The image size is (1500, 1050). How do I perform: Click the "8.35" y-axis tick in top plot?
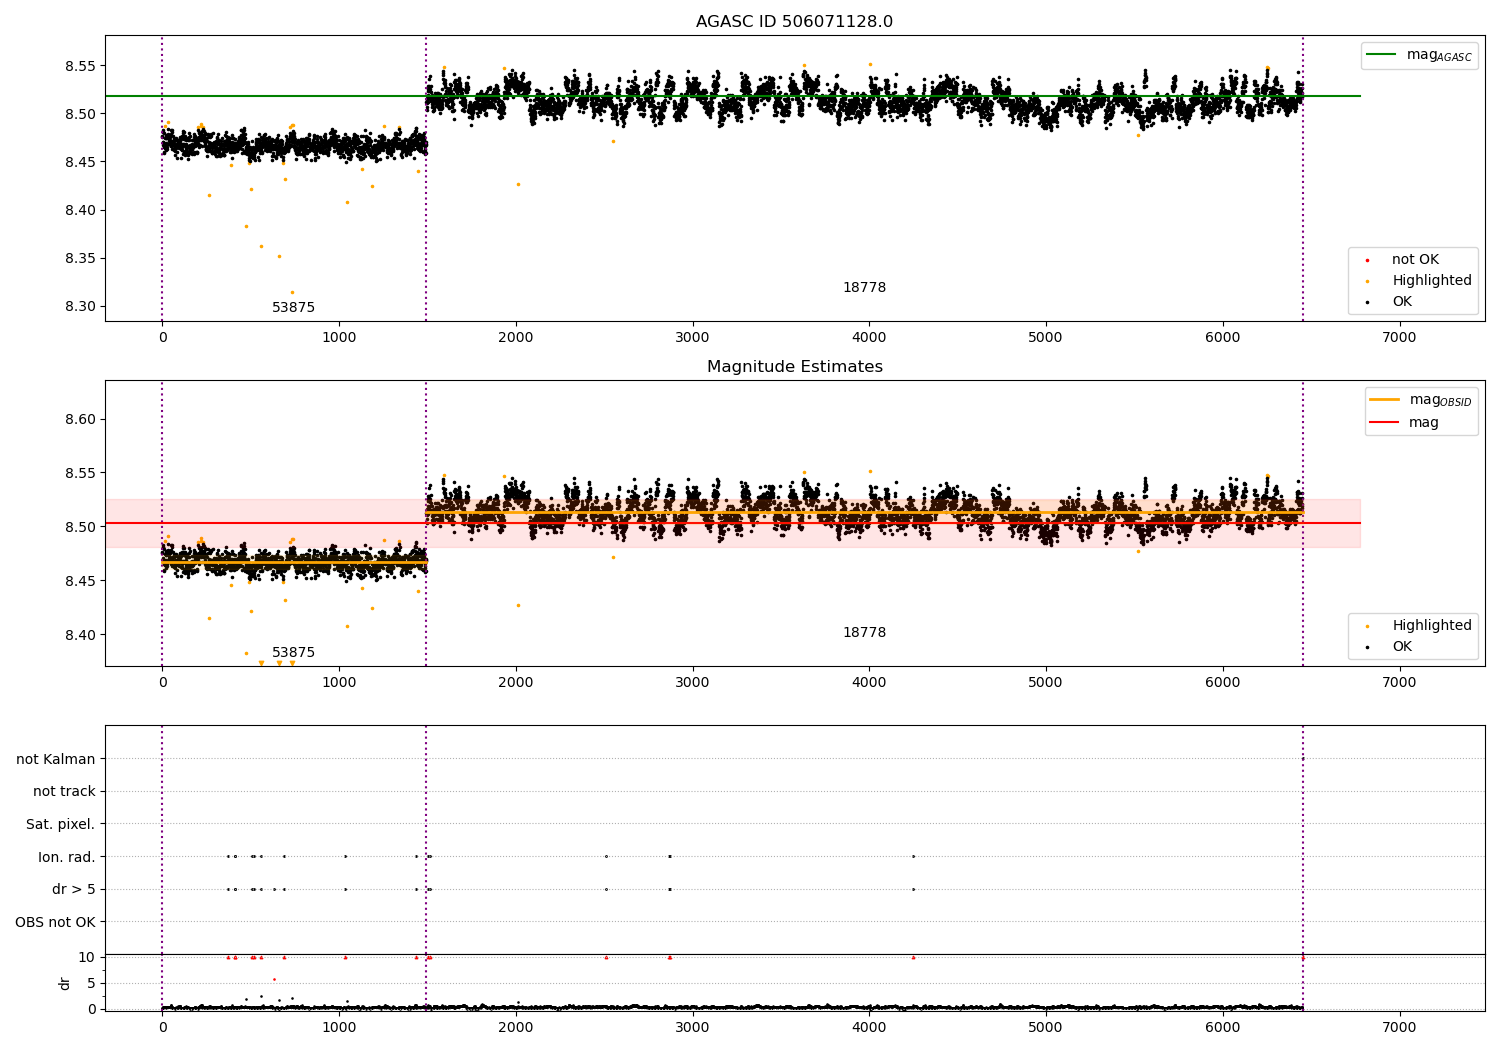tap(81, 259)
